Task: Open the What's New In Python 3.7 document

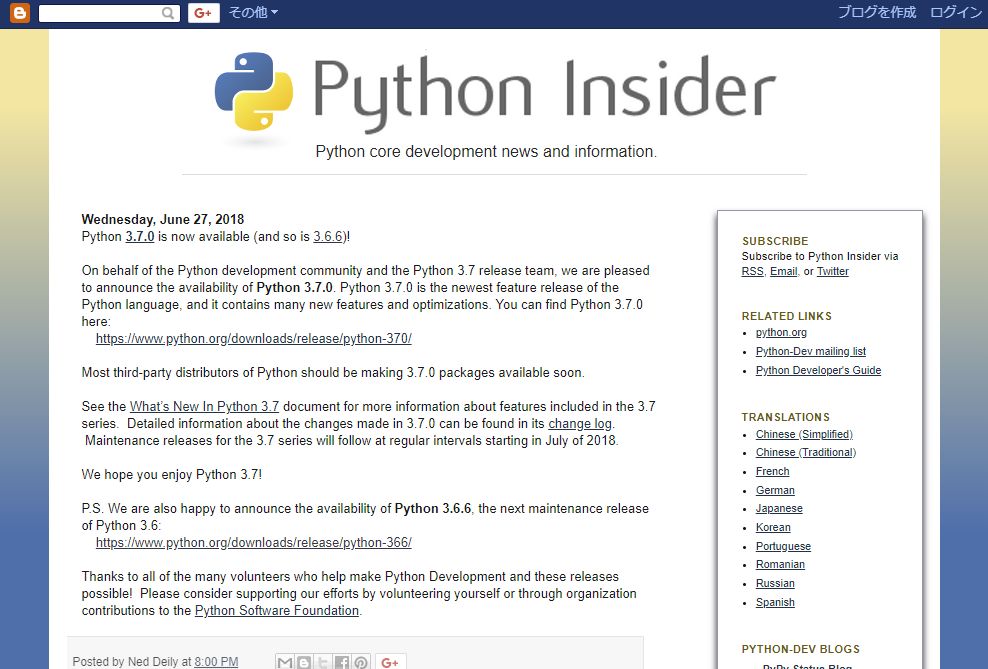Action: [x=203, y=406]
